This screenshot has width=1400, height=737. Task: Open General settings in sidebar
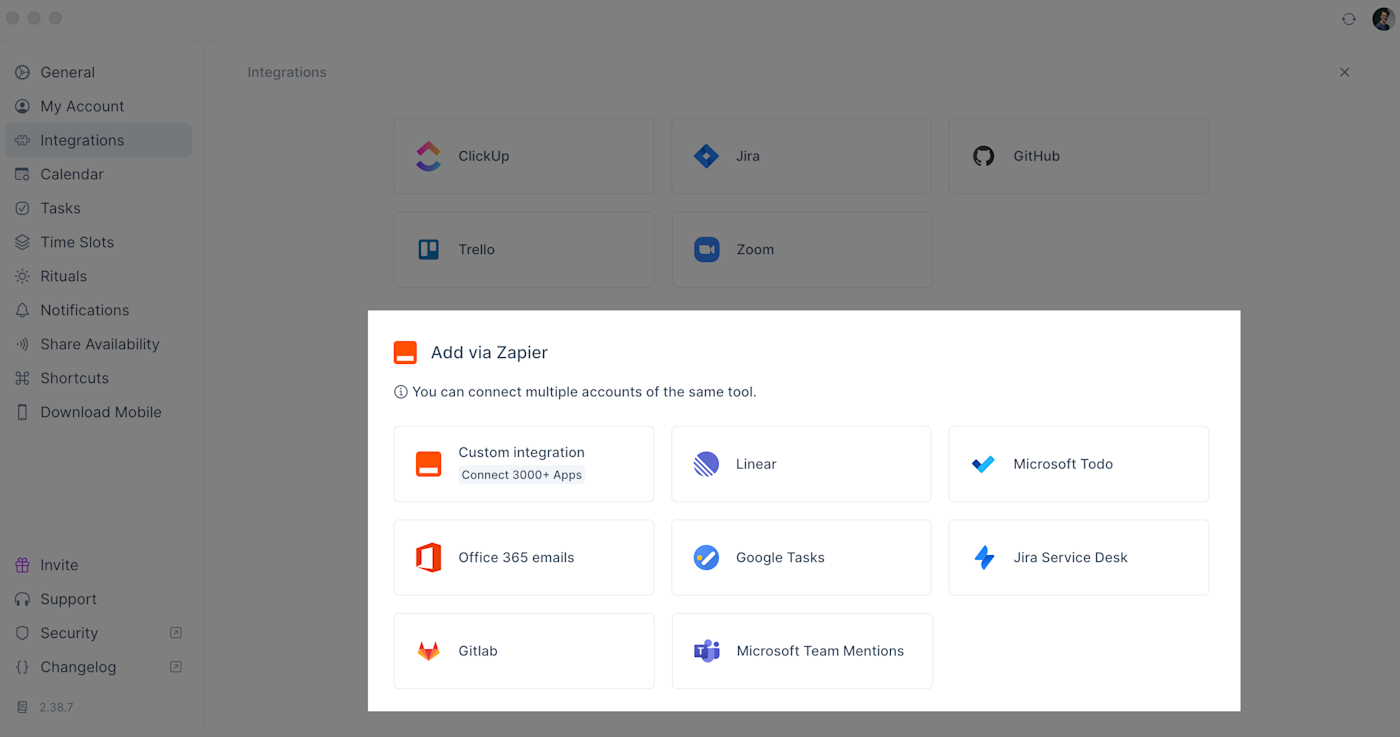point(98,72)
